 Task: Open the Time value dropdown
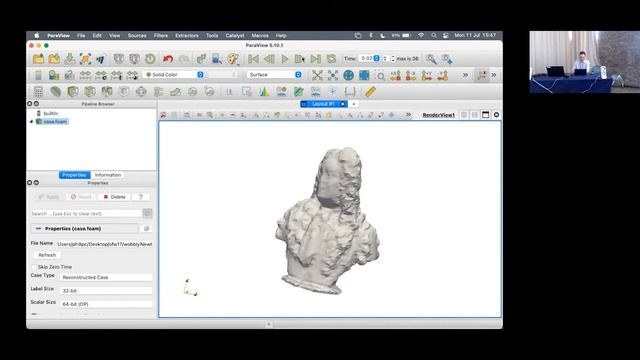tap(370, 59)
